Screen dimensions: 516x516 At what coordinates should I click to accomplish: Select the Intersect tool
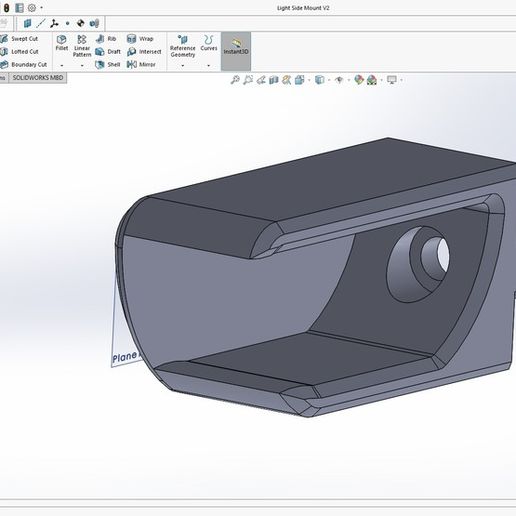[x=144, y=52]
